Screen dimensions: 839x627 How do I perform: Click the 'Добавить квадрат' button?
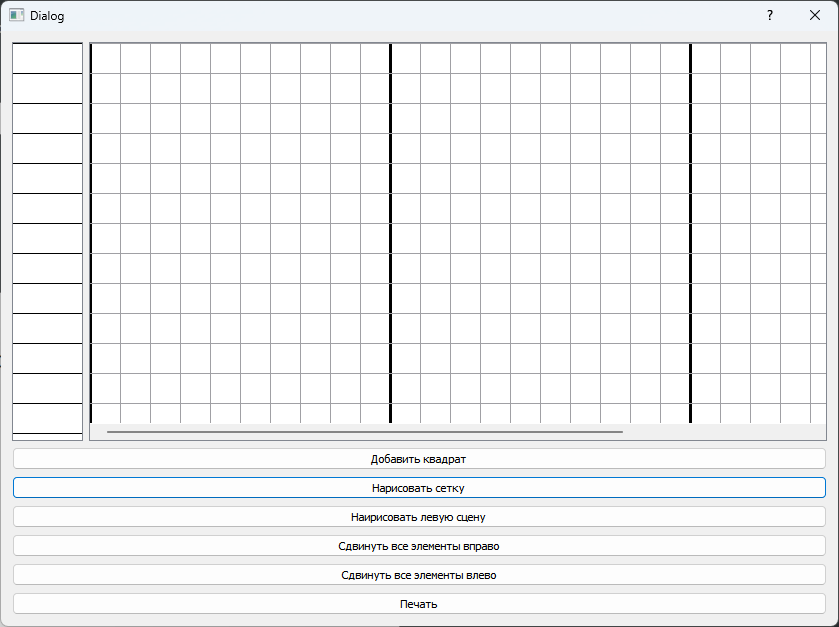(x=419, y=459)
